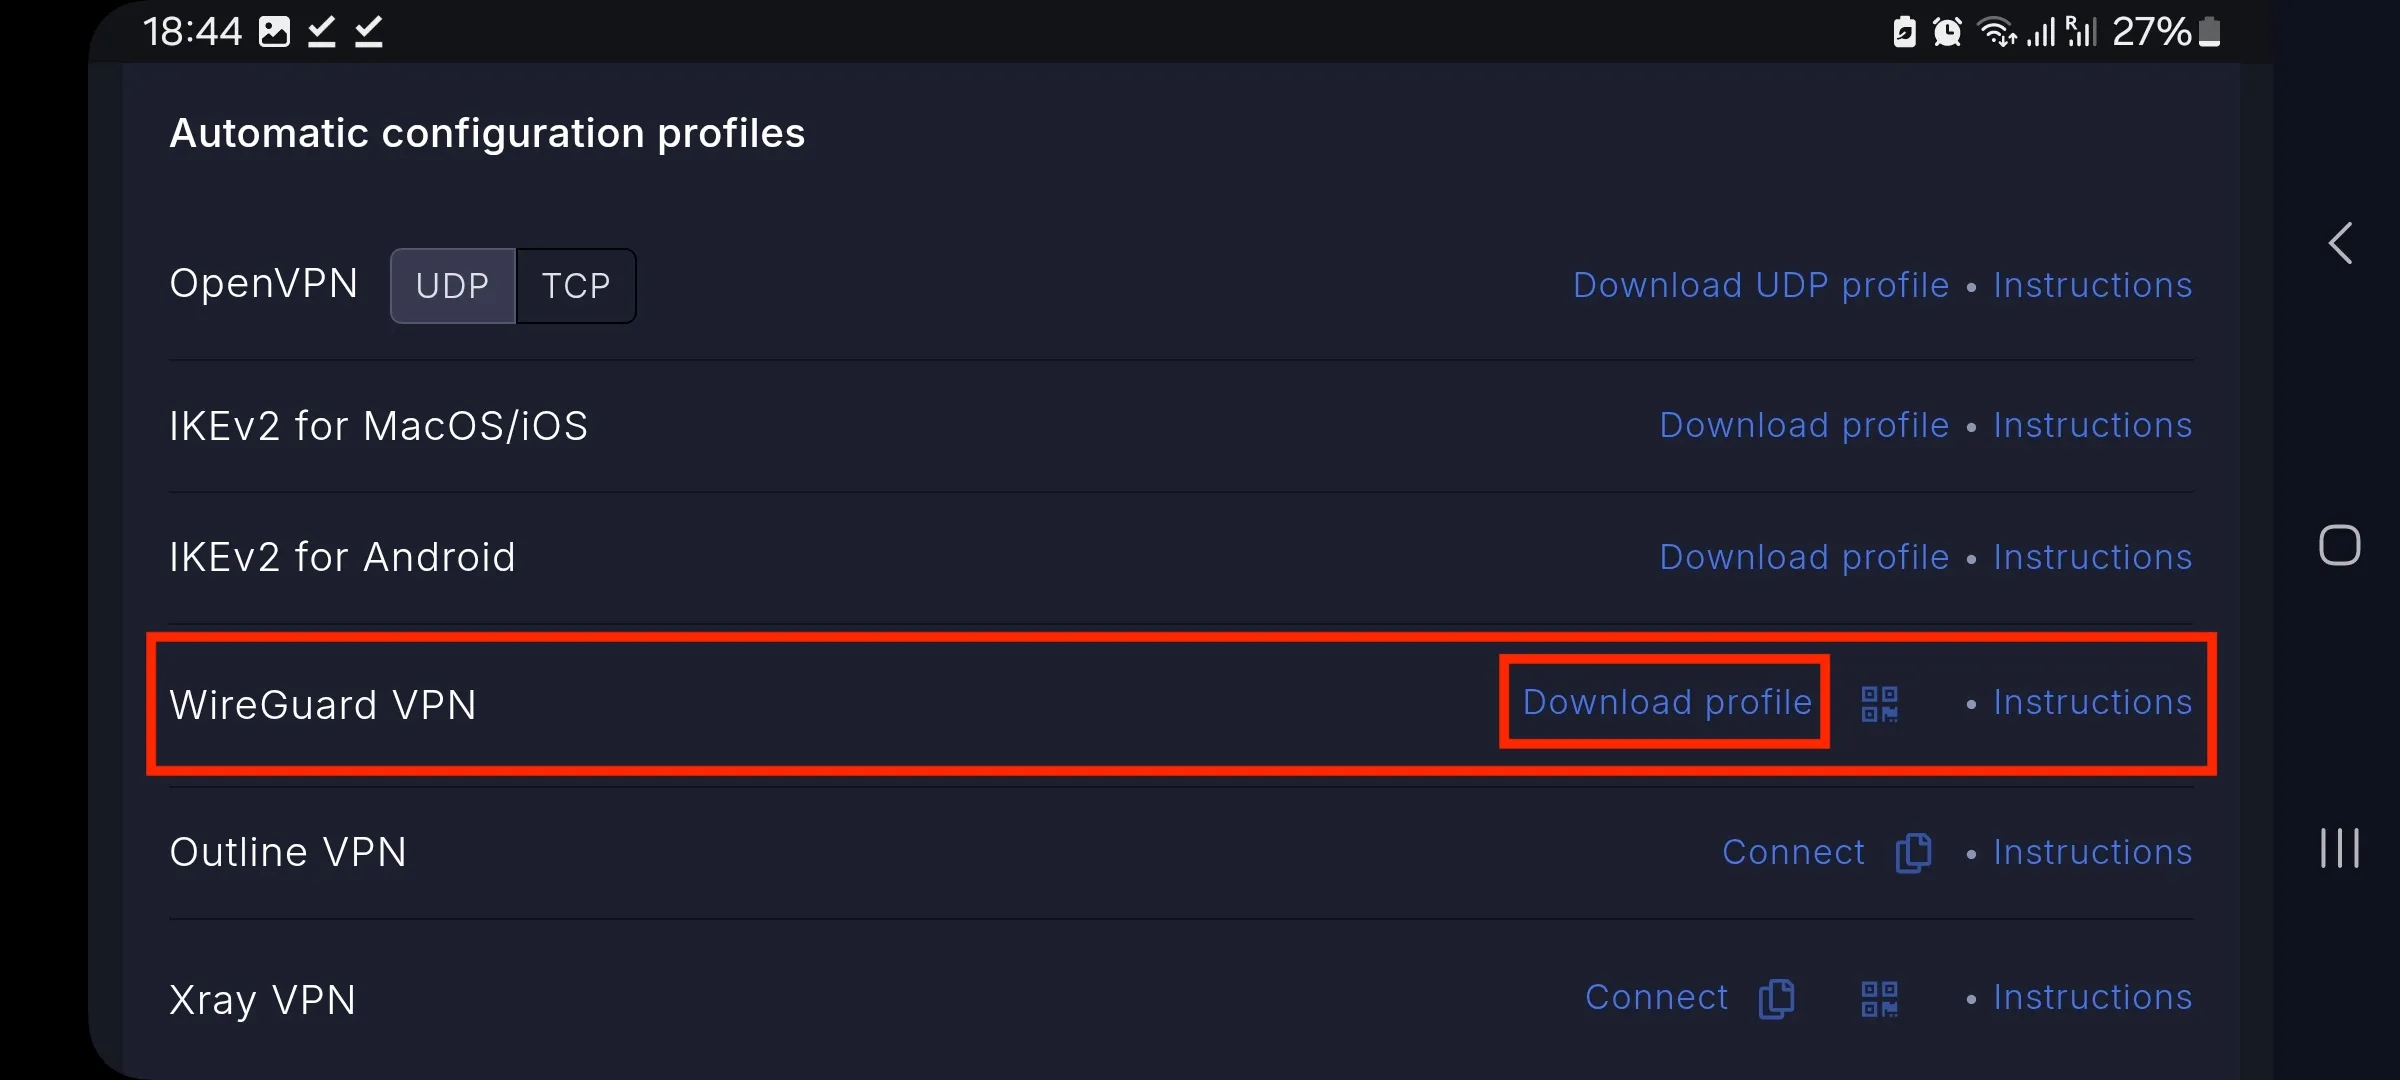Show the WireGuard VPN QR code

click(x=1879, y=704)
